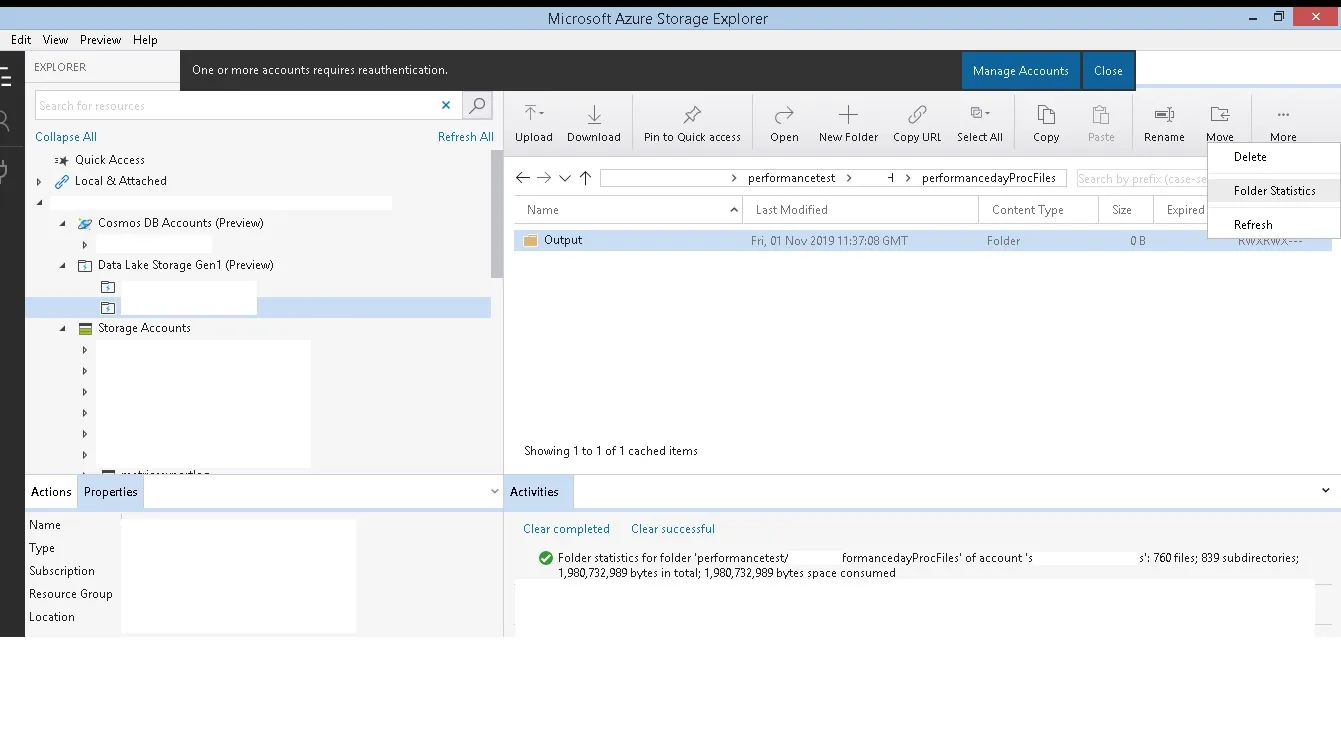Viewport: 1341px width, 740px height.
Task: Collapse the Cosmos DB Accounts (Preview) node
Action: click(x=62, y=223)
